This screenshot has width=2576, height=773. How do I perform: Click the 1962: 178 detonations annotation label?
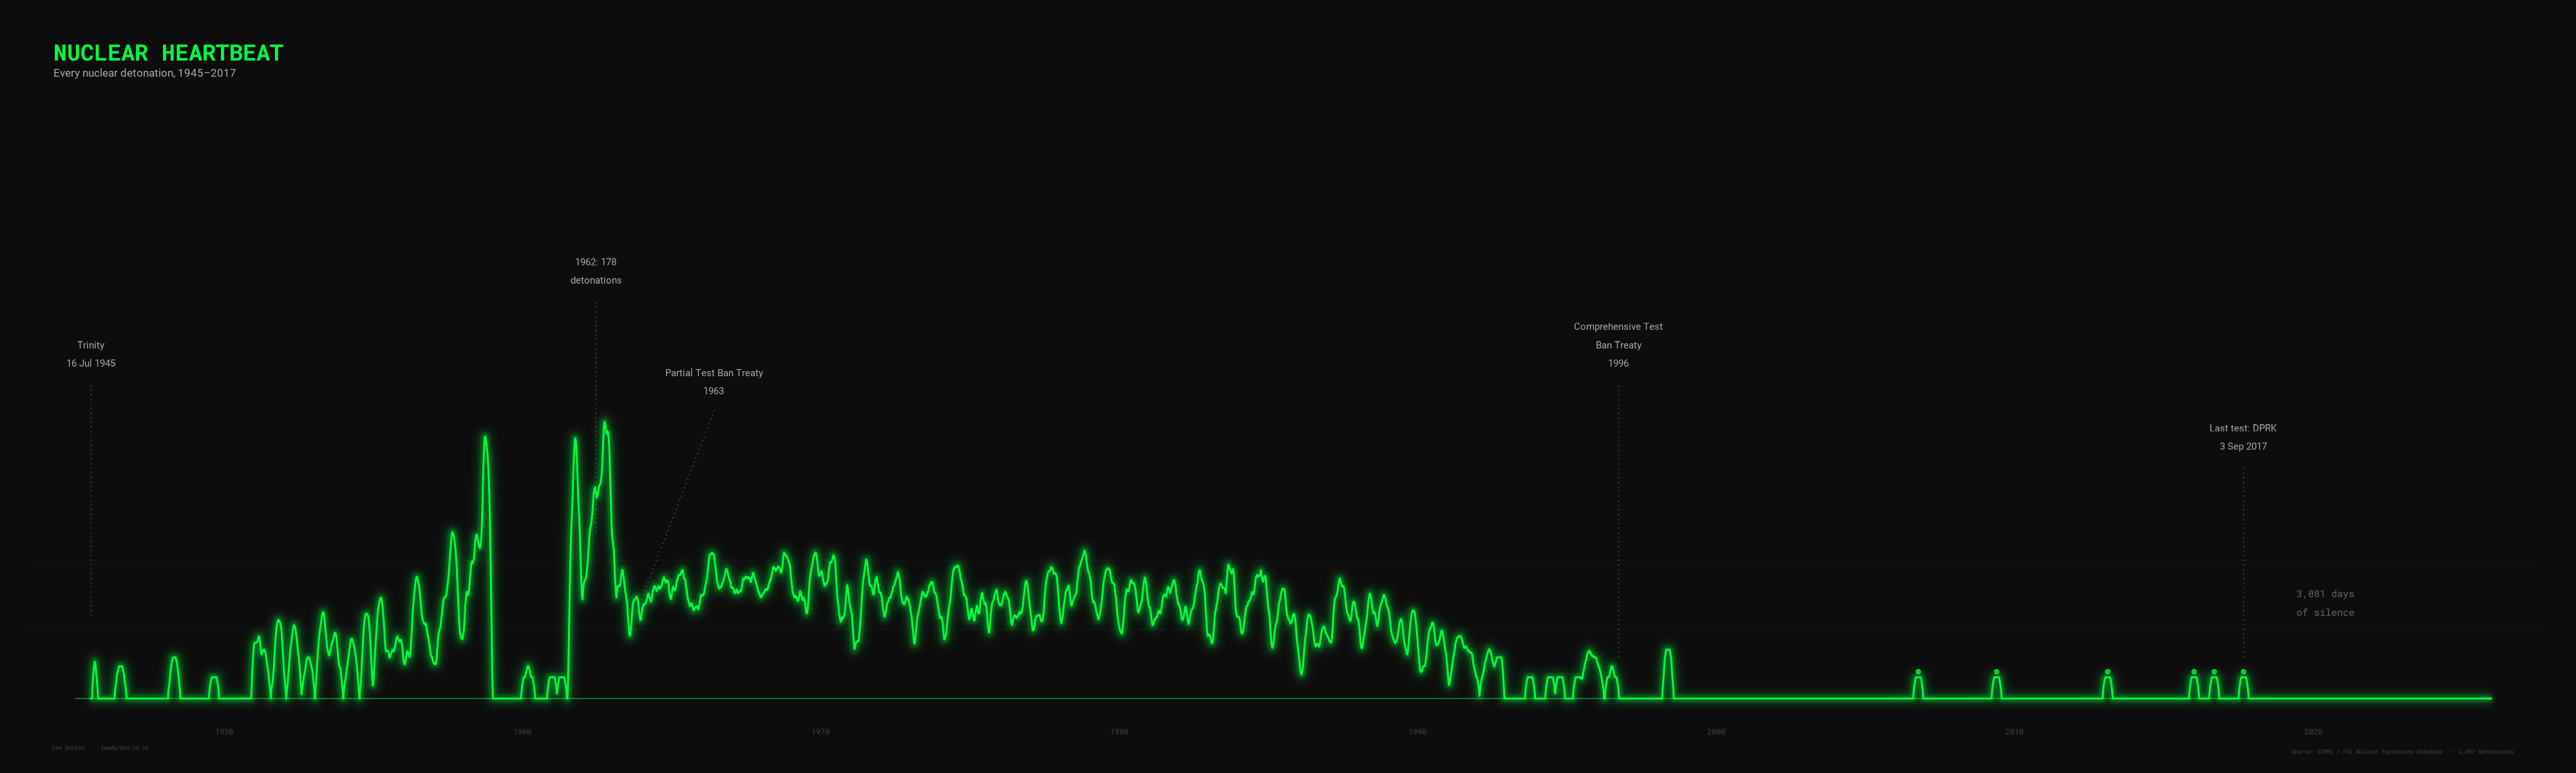click(x=596, y=271)
